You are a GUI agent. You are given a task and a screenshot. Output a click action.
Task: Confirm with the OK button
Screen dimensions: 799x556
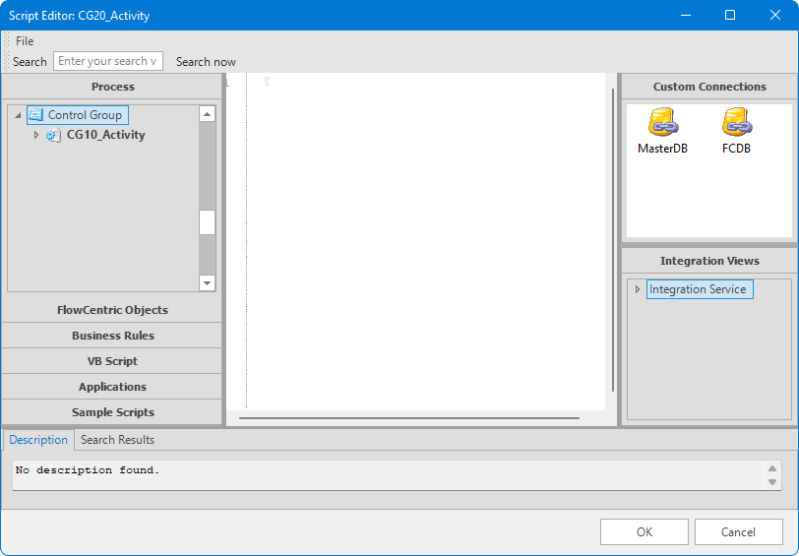pyautogui.click(x=644, y=532)
